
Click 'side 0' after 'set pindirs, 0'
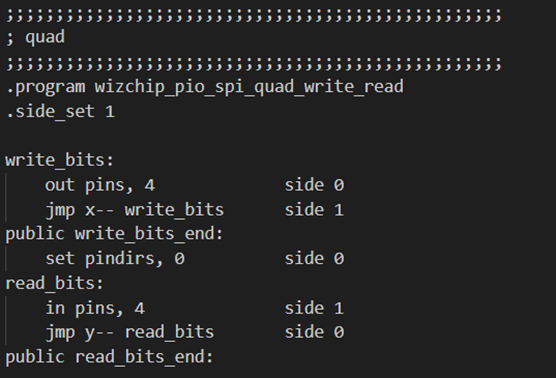315,259
